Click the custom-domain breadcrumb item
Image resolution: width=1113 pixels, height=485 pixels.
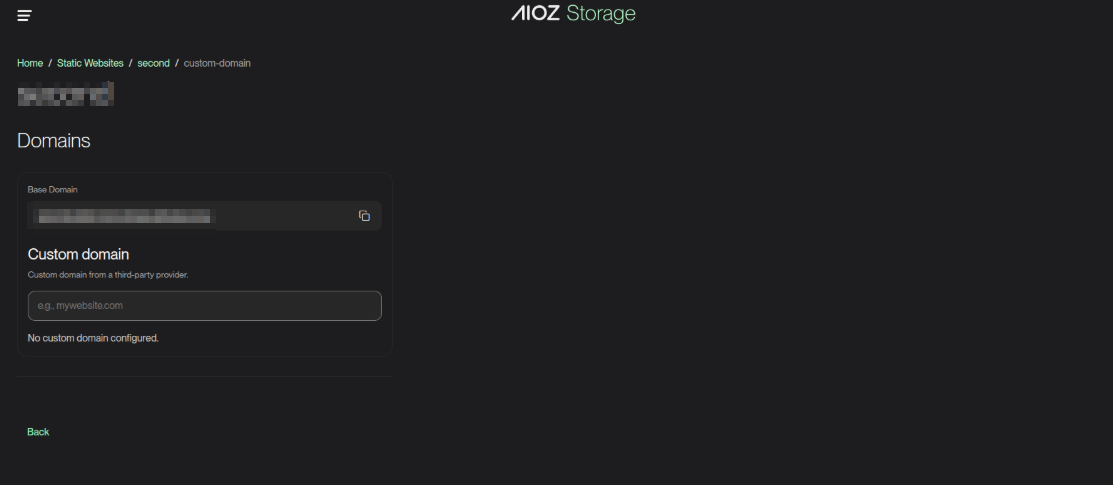click(217, 63)
